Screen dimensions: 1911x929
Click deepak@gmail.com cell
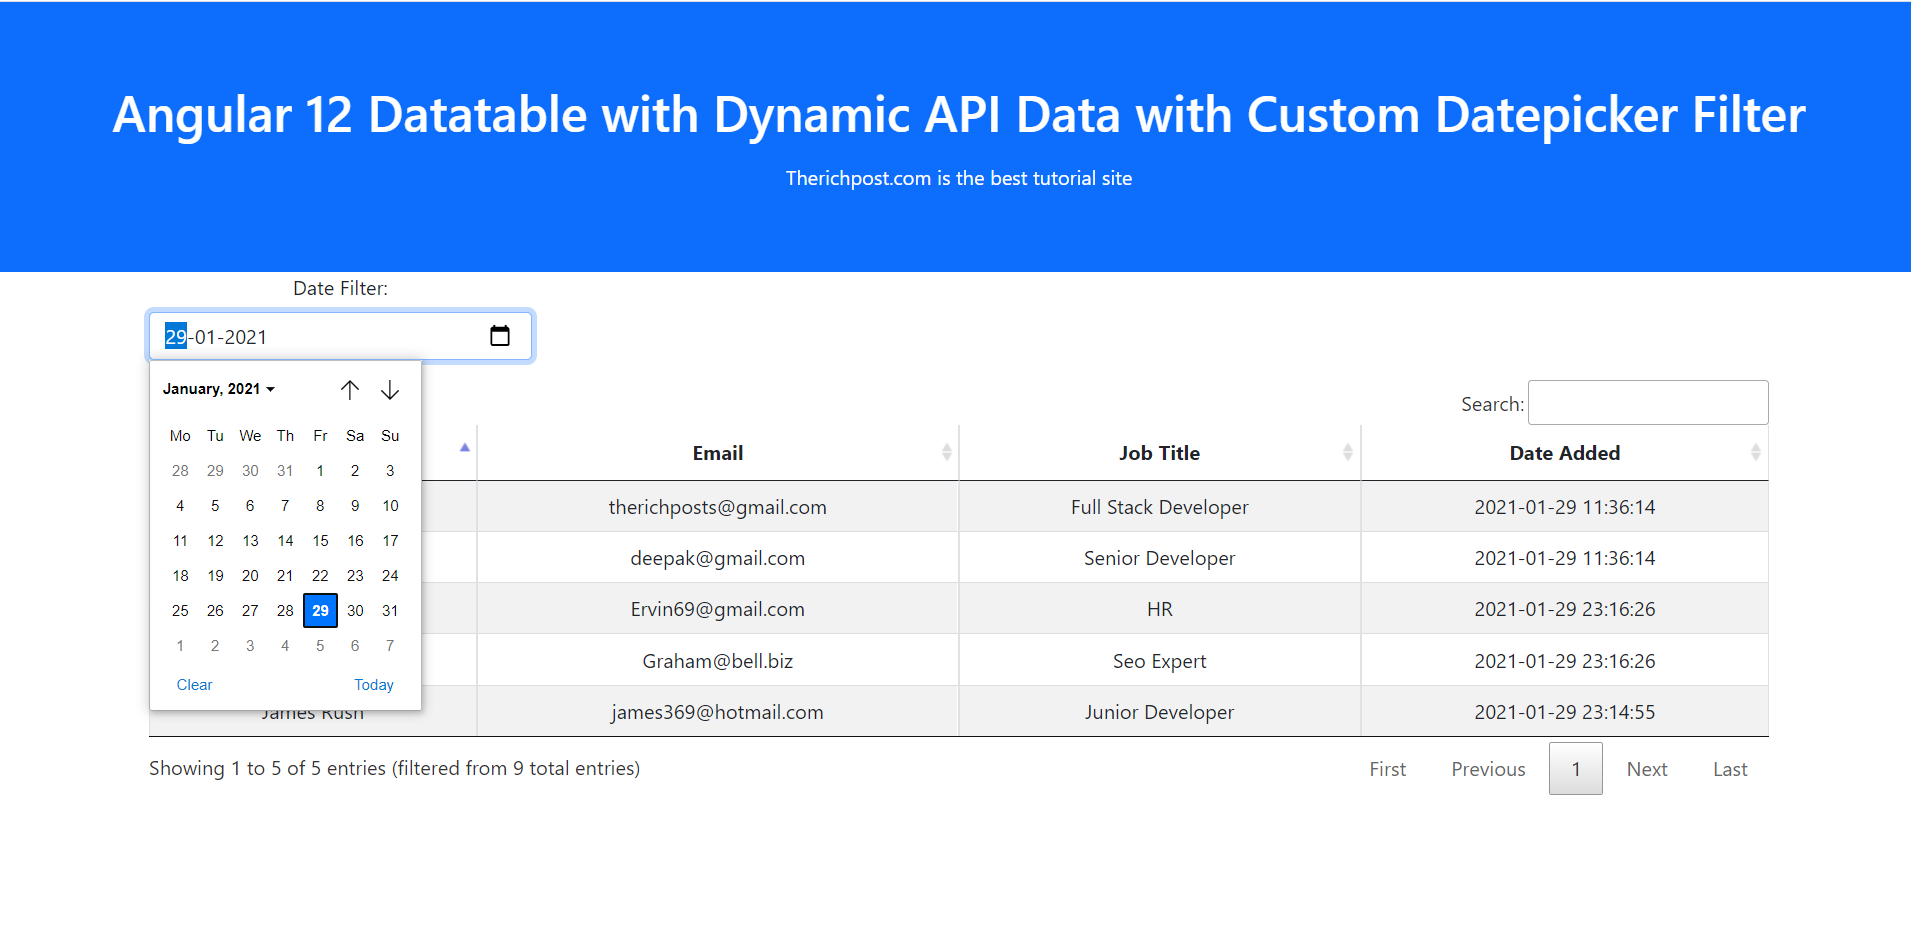[718, 558]
